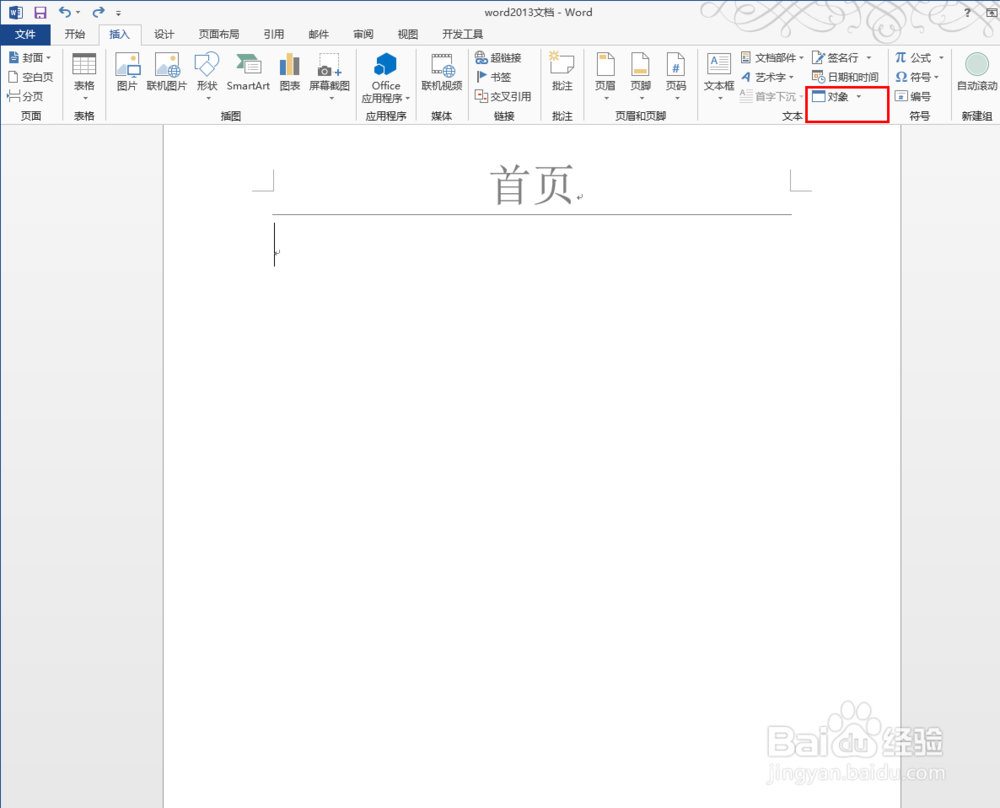The height and width of the screenshot is (808, 1000).
Task: Click the Auto Scroll (自动滚动) button
Action: (x=976, y=72)
